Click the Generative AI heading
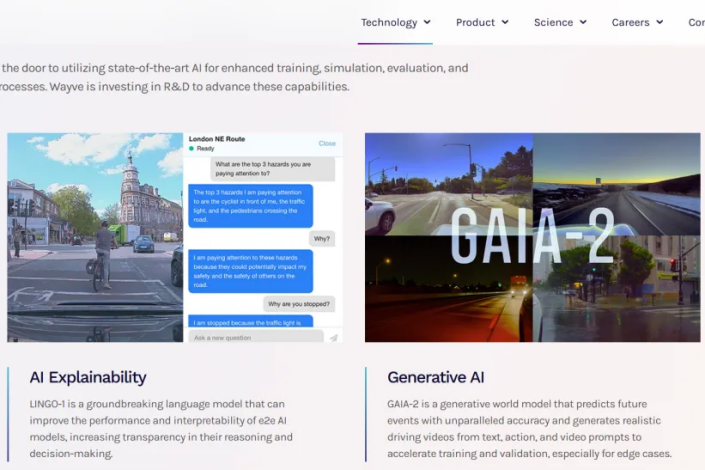The height and width of the screenshot is (470, 705). point(436,377)
